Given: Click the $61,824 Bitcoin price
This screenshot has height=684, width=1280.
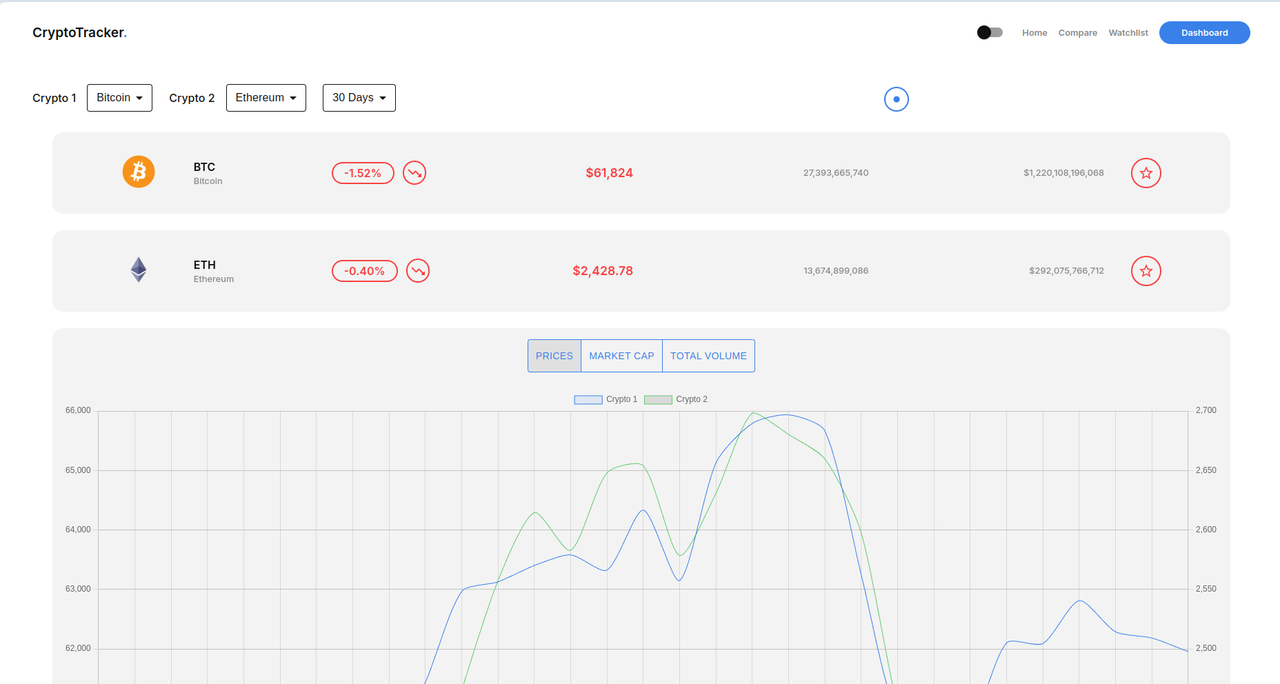Looking at the screenshot, I should 609,173.
